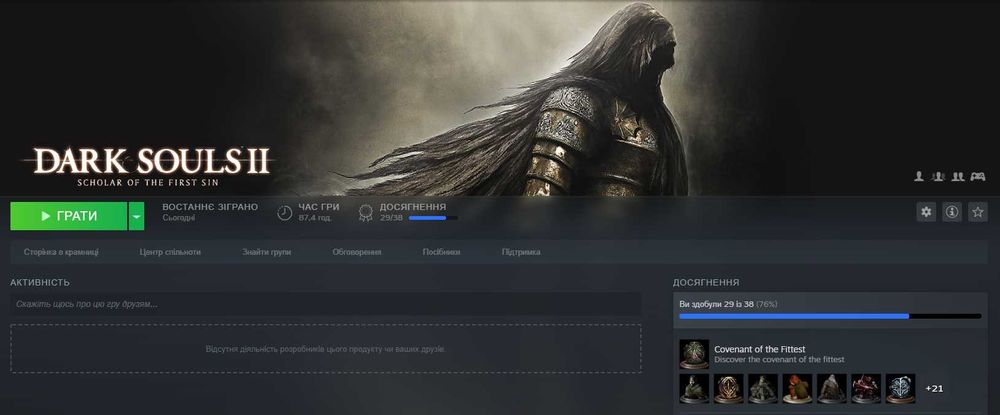Viewport: 1000px width, 415px height.
Task: Open the dropdown arrow beside ГРАТИ
Action: (x=136, y=216)
